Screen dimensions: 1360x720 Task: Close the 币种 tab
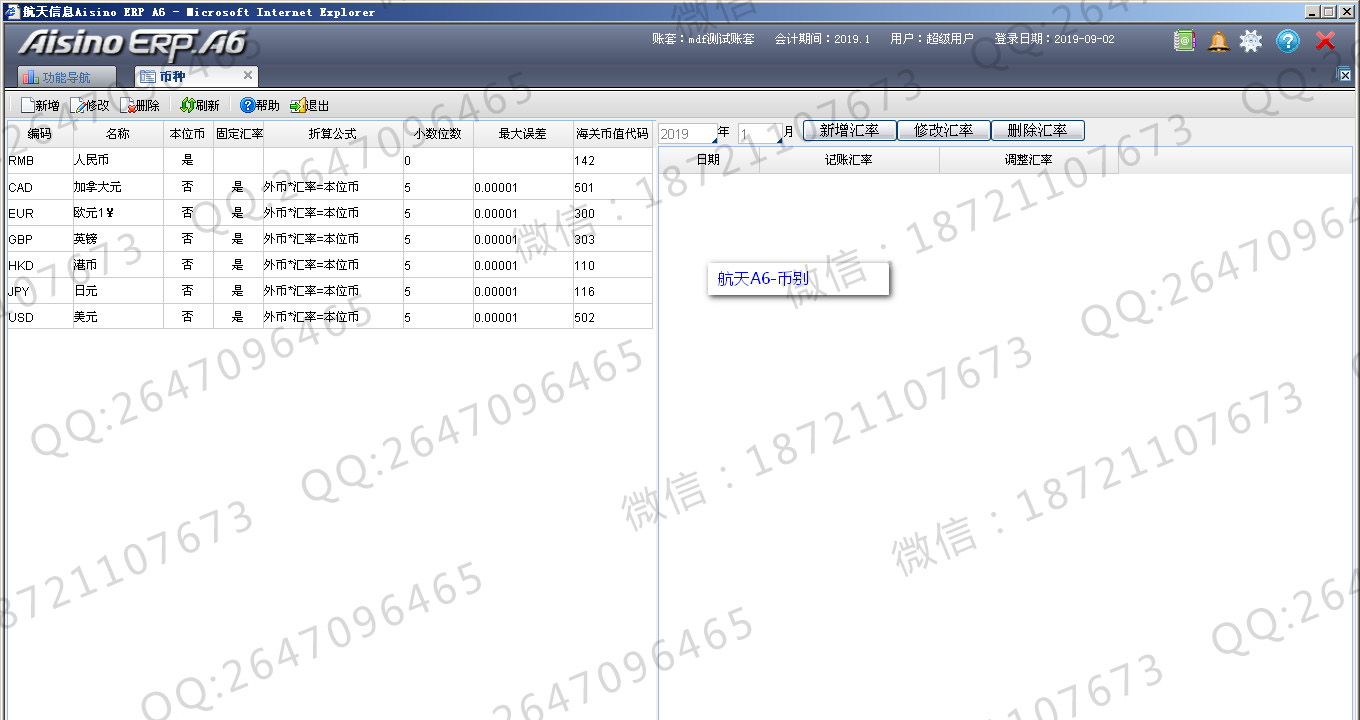coord(248,76)
